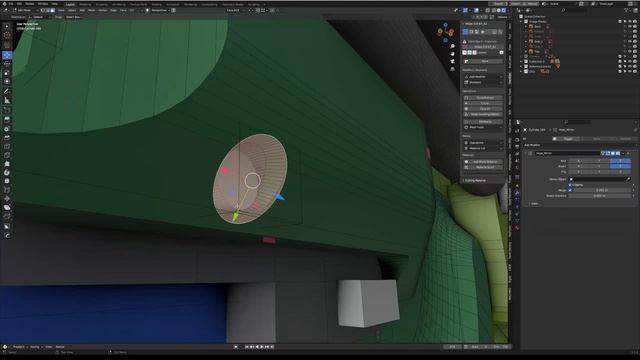640x360 pixels.
Task: Toggle Reference Images collection eye icon
Action: (629, 66)
